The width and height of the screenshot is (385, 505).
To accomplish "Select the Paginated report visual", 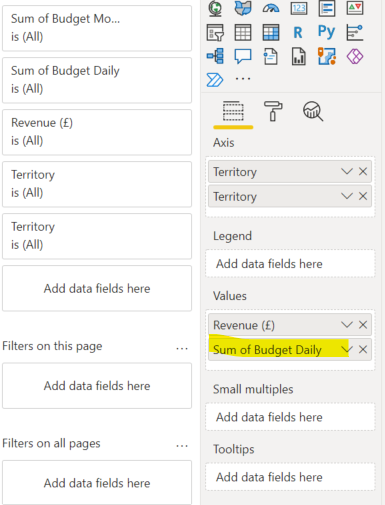I will (x=299, y=56).
